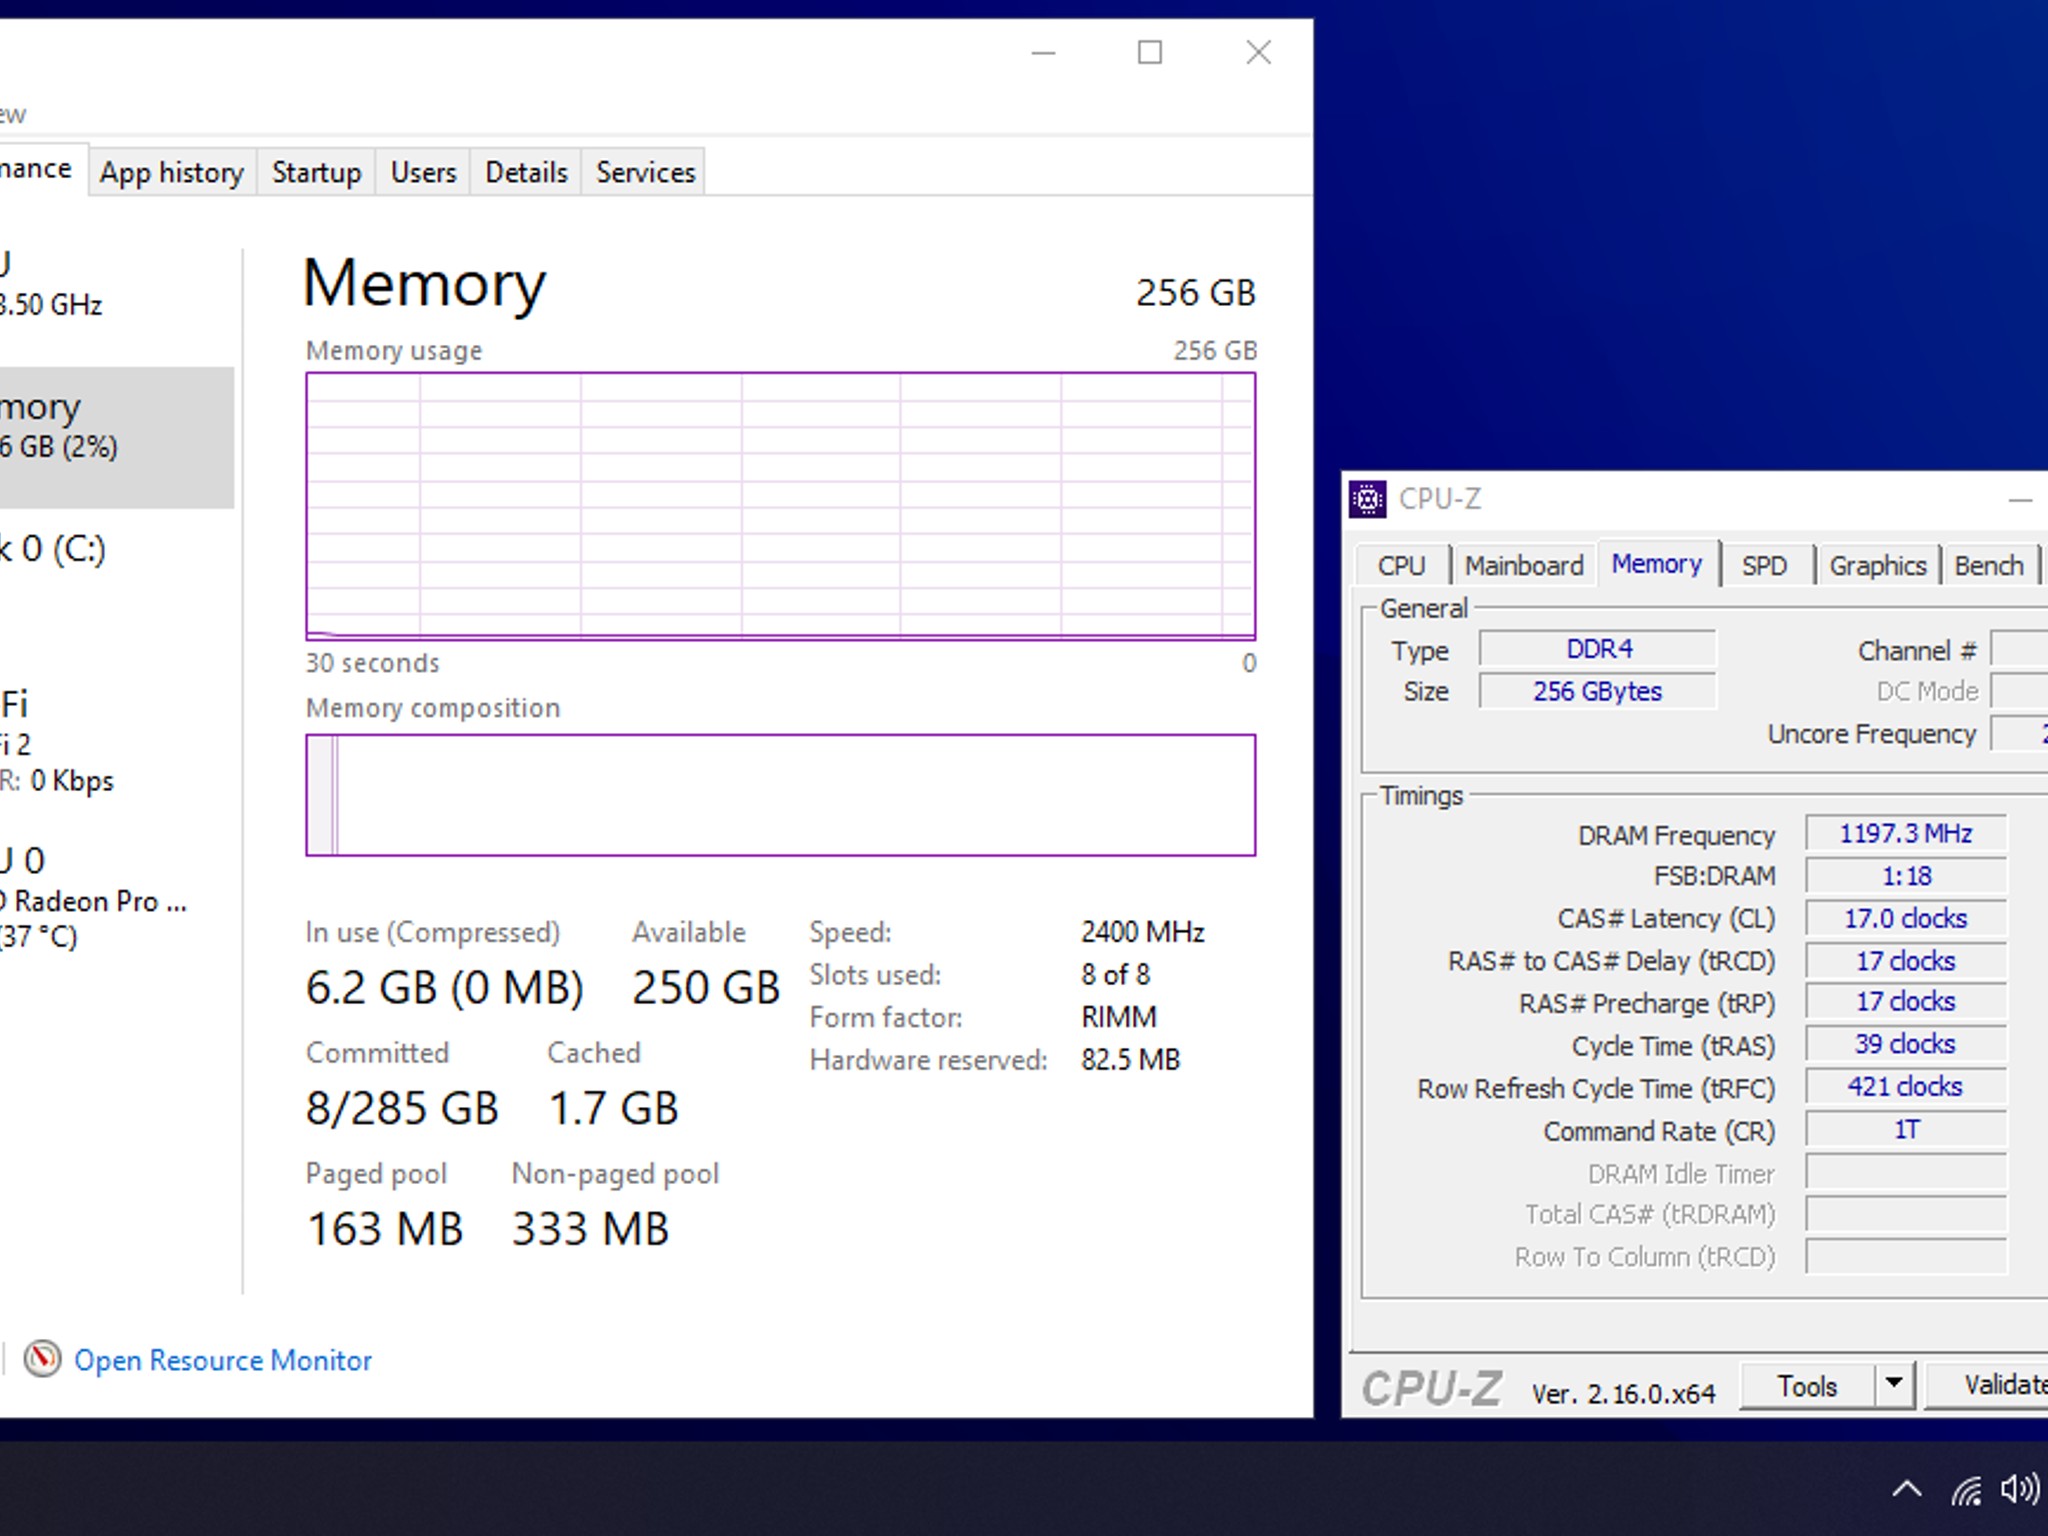Click the Resource Monitor gauge icon
Viewport: 2048px width, 1536px height.
coord(42,1359)
